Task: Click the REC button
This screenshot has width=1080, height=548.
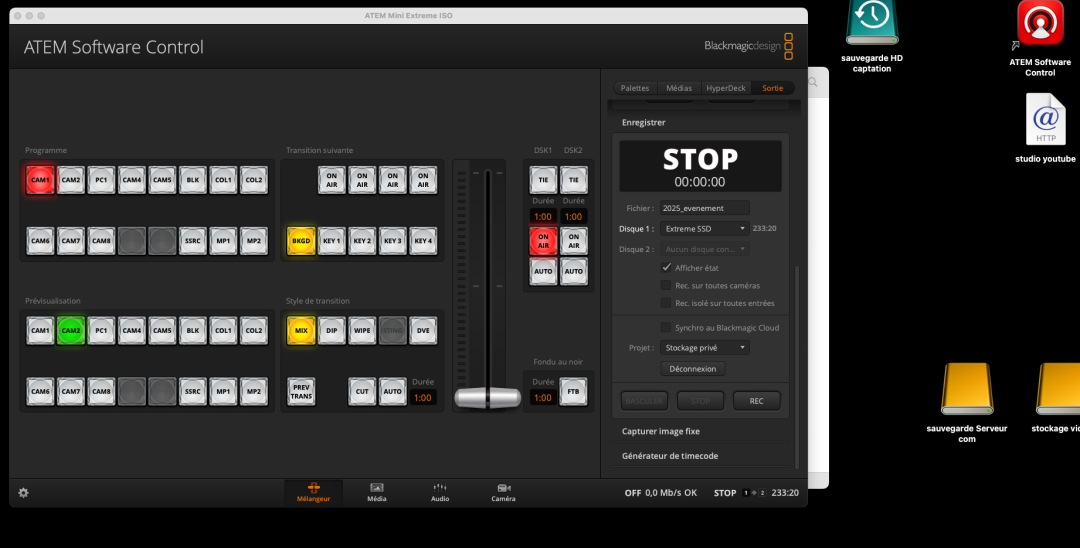Action: [x=756, y=401]
